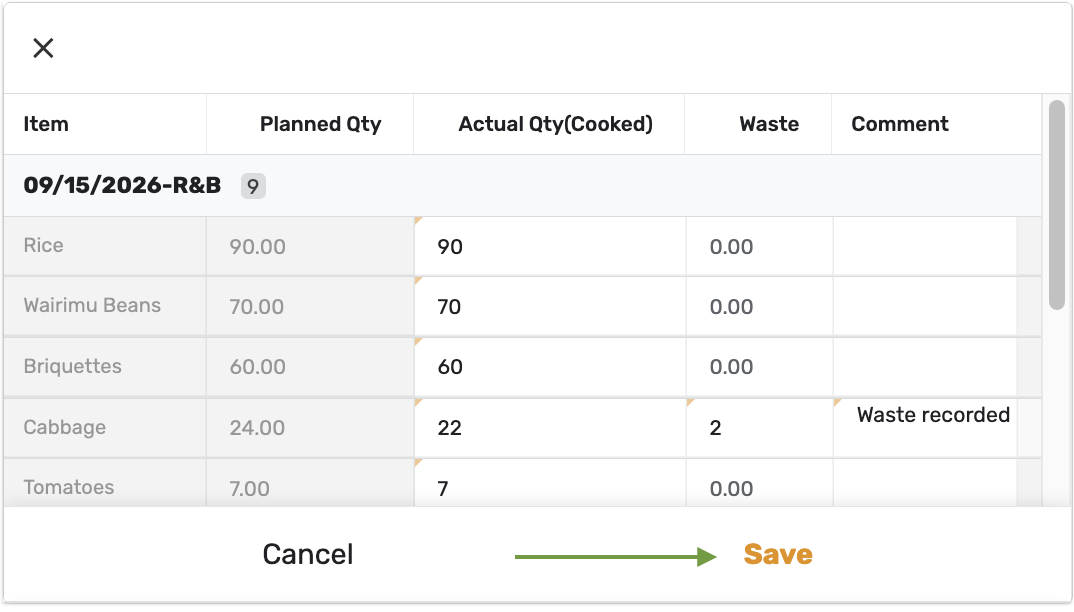This screenshot has height=612, width=1074.
Task: Select the Cabbage item cell
Action: [x=105, y=428]
